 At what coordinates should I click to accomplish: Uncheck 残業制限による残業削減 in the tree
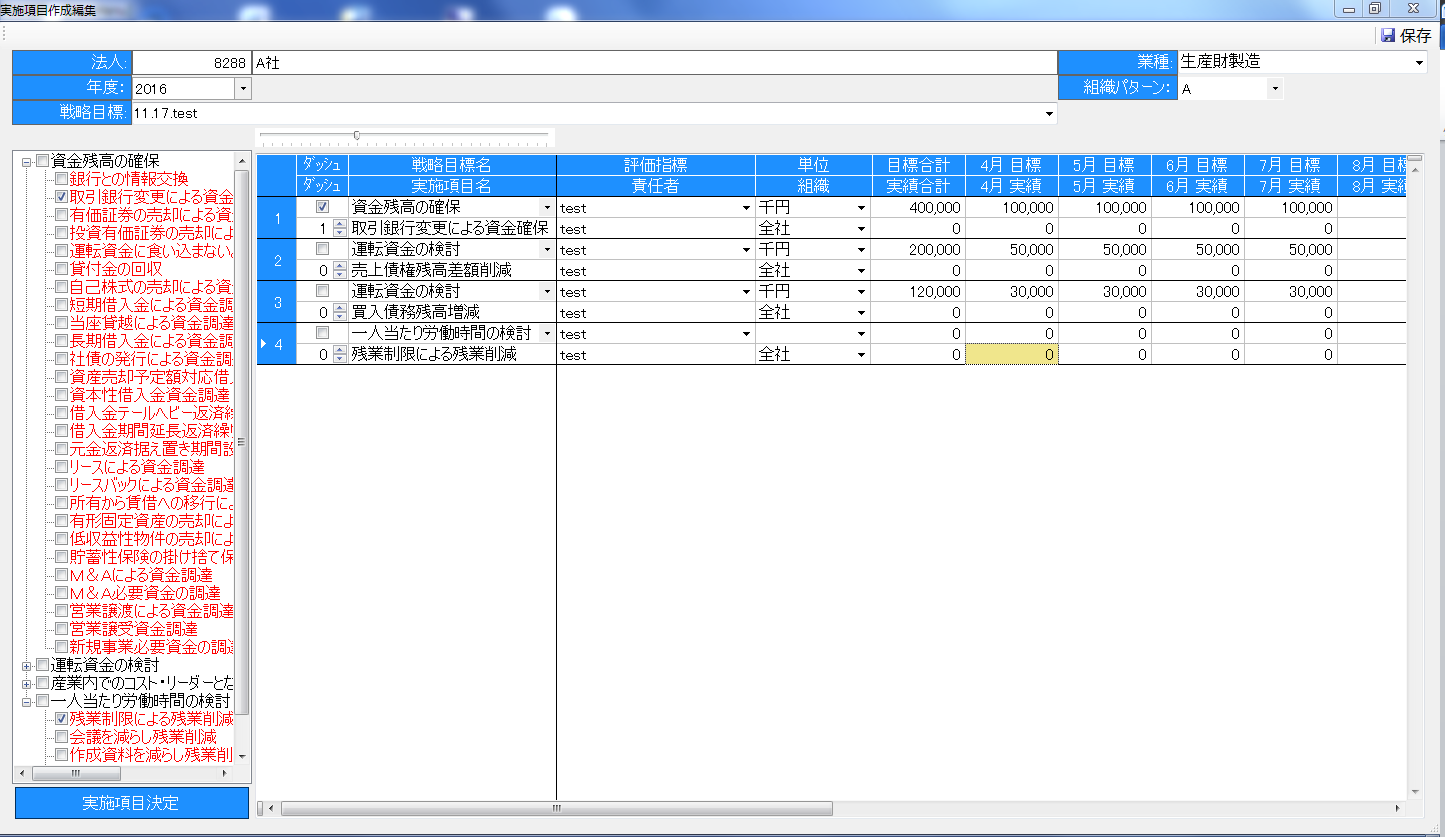(62, 719)
